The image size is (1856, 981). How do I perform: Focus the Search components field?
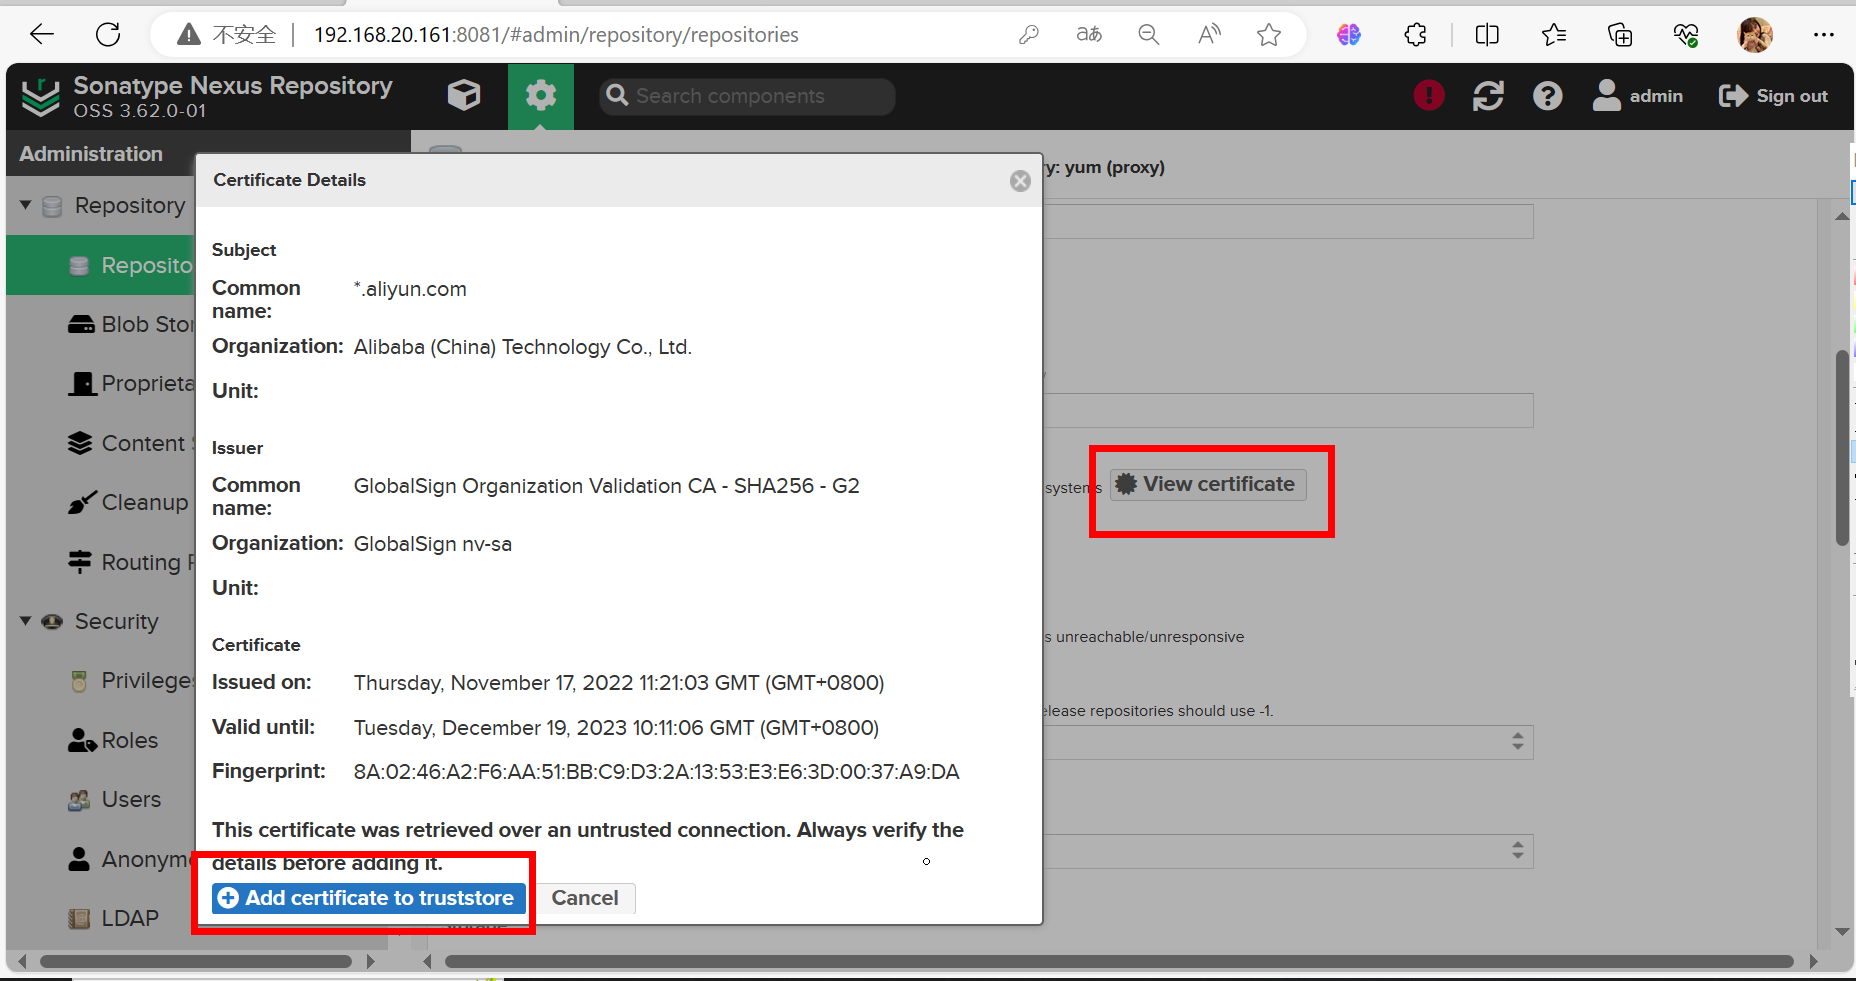pos(747,96)
